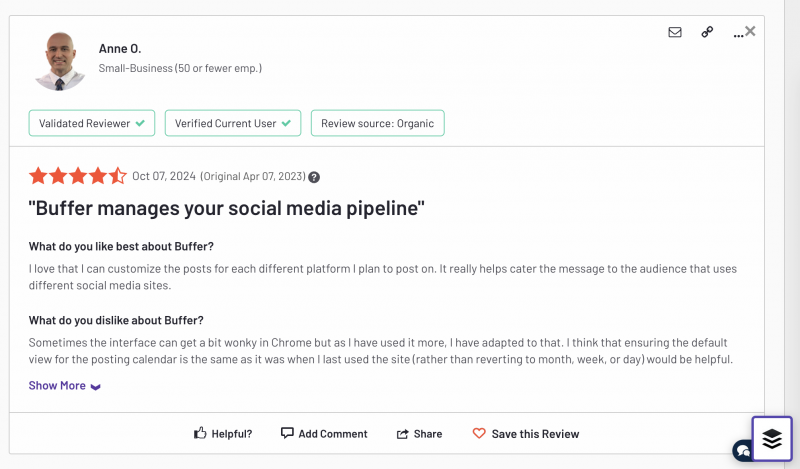
Task: Click the speech bubble Add Comment icon
Action: [x=287, y=433]
